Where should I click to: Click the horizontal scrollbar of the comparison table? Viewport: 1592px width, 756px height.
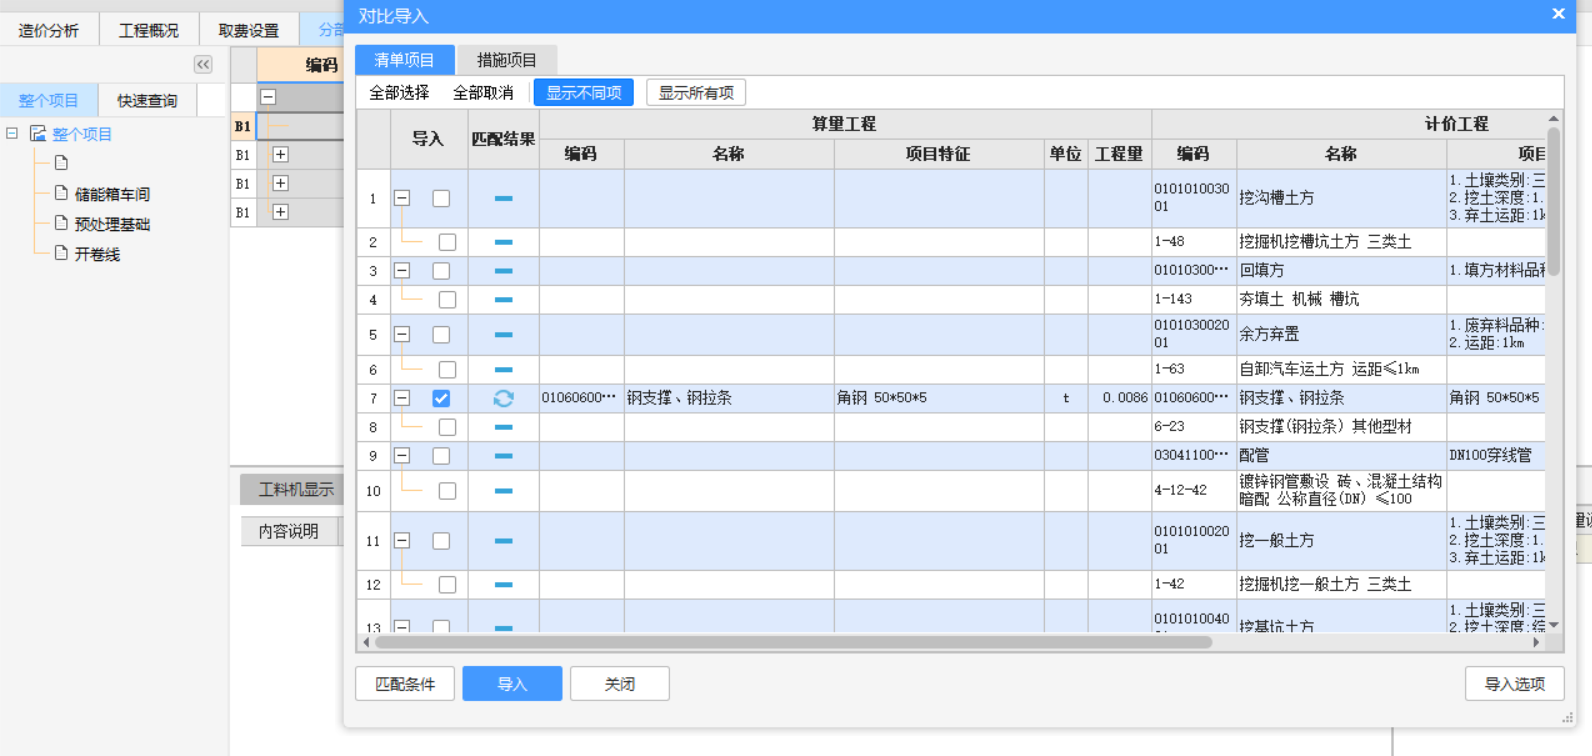(x=793, y=642)
